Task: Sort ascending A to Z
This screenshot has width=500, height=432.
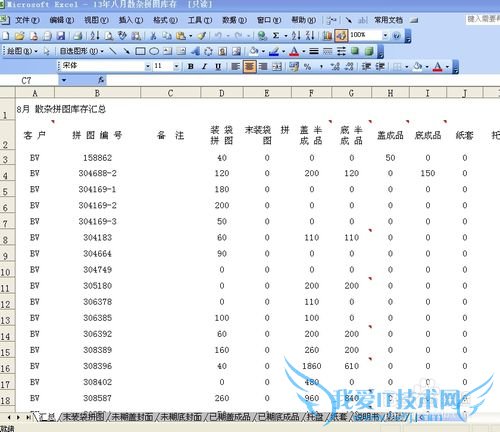Action: [x=296, y=35]
